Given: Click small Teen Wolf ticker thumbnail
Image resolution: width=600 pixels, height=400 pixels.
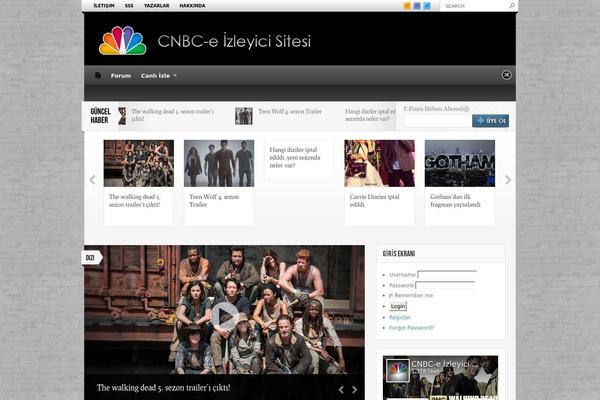Looking at the screenshot, I should (244, 116).
